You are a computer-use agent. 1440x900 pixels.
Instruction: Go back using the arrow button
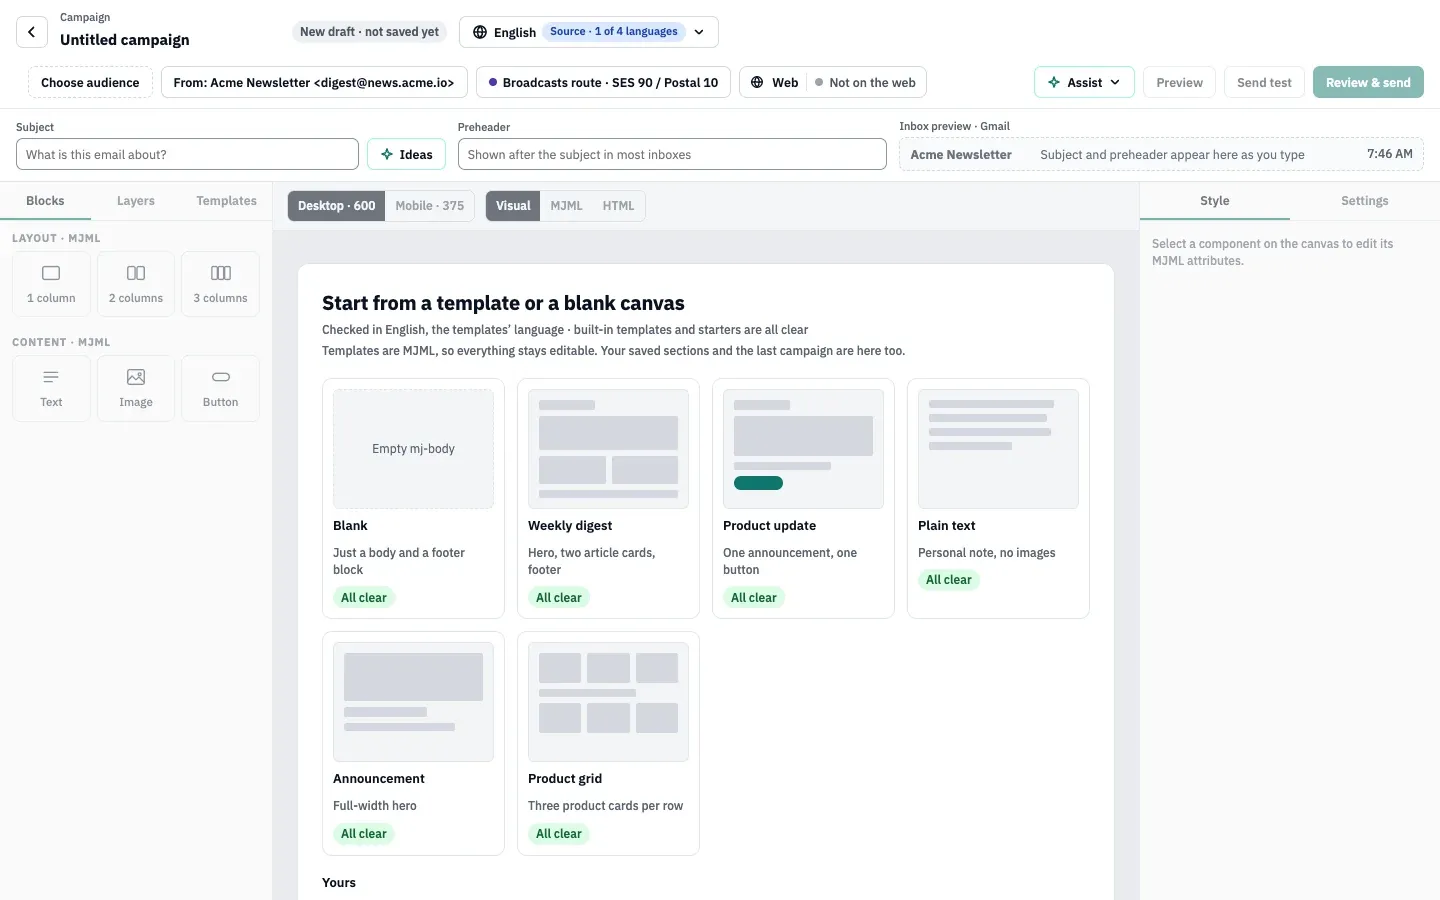pos(32,32)
